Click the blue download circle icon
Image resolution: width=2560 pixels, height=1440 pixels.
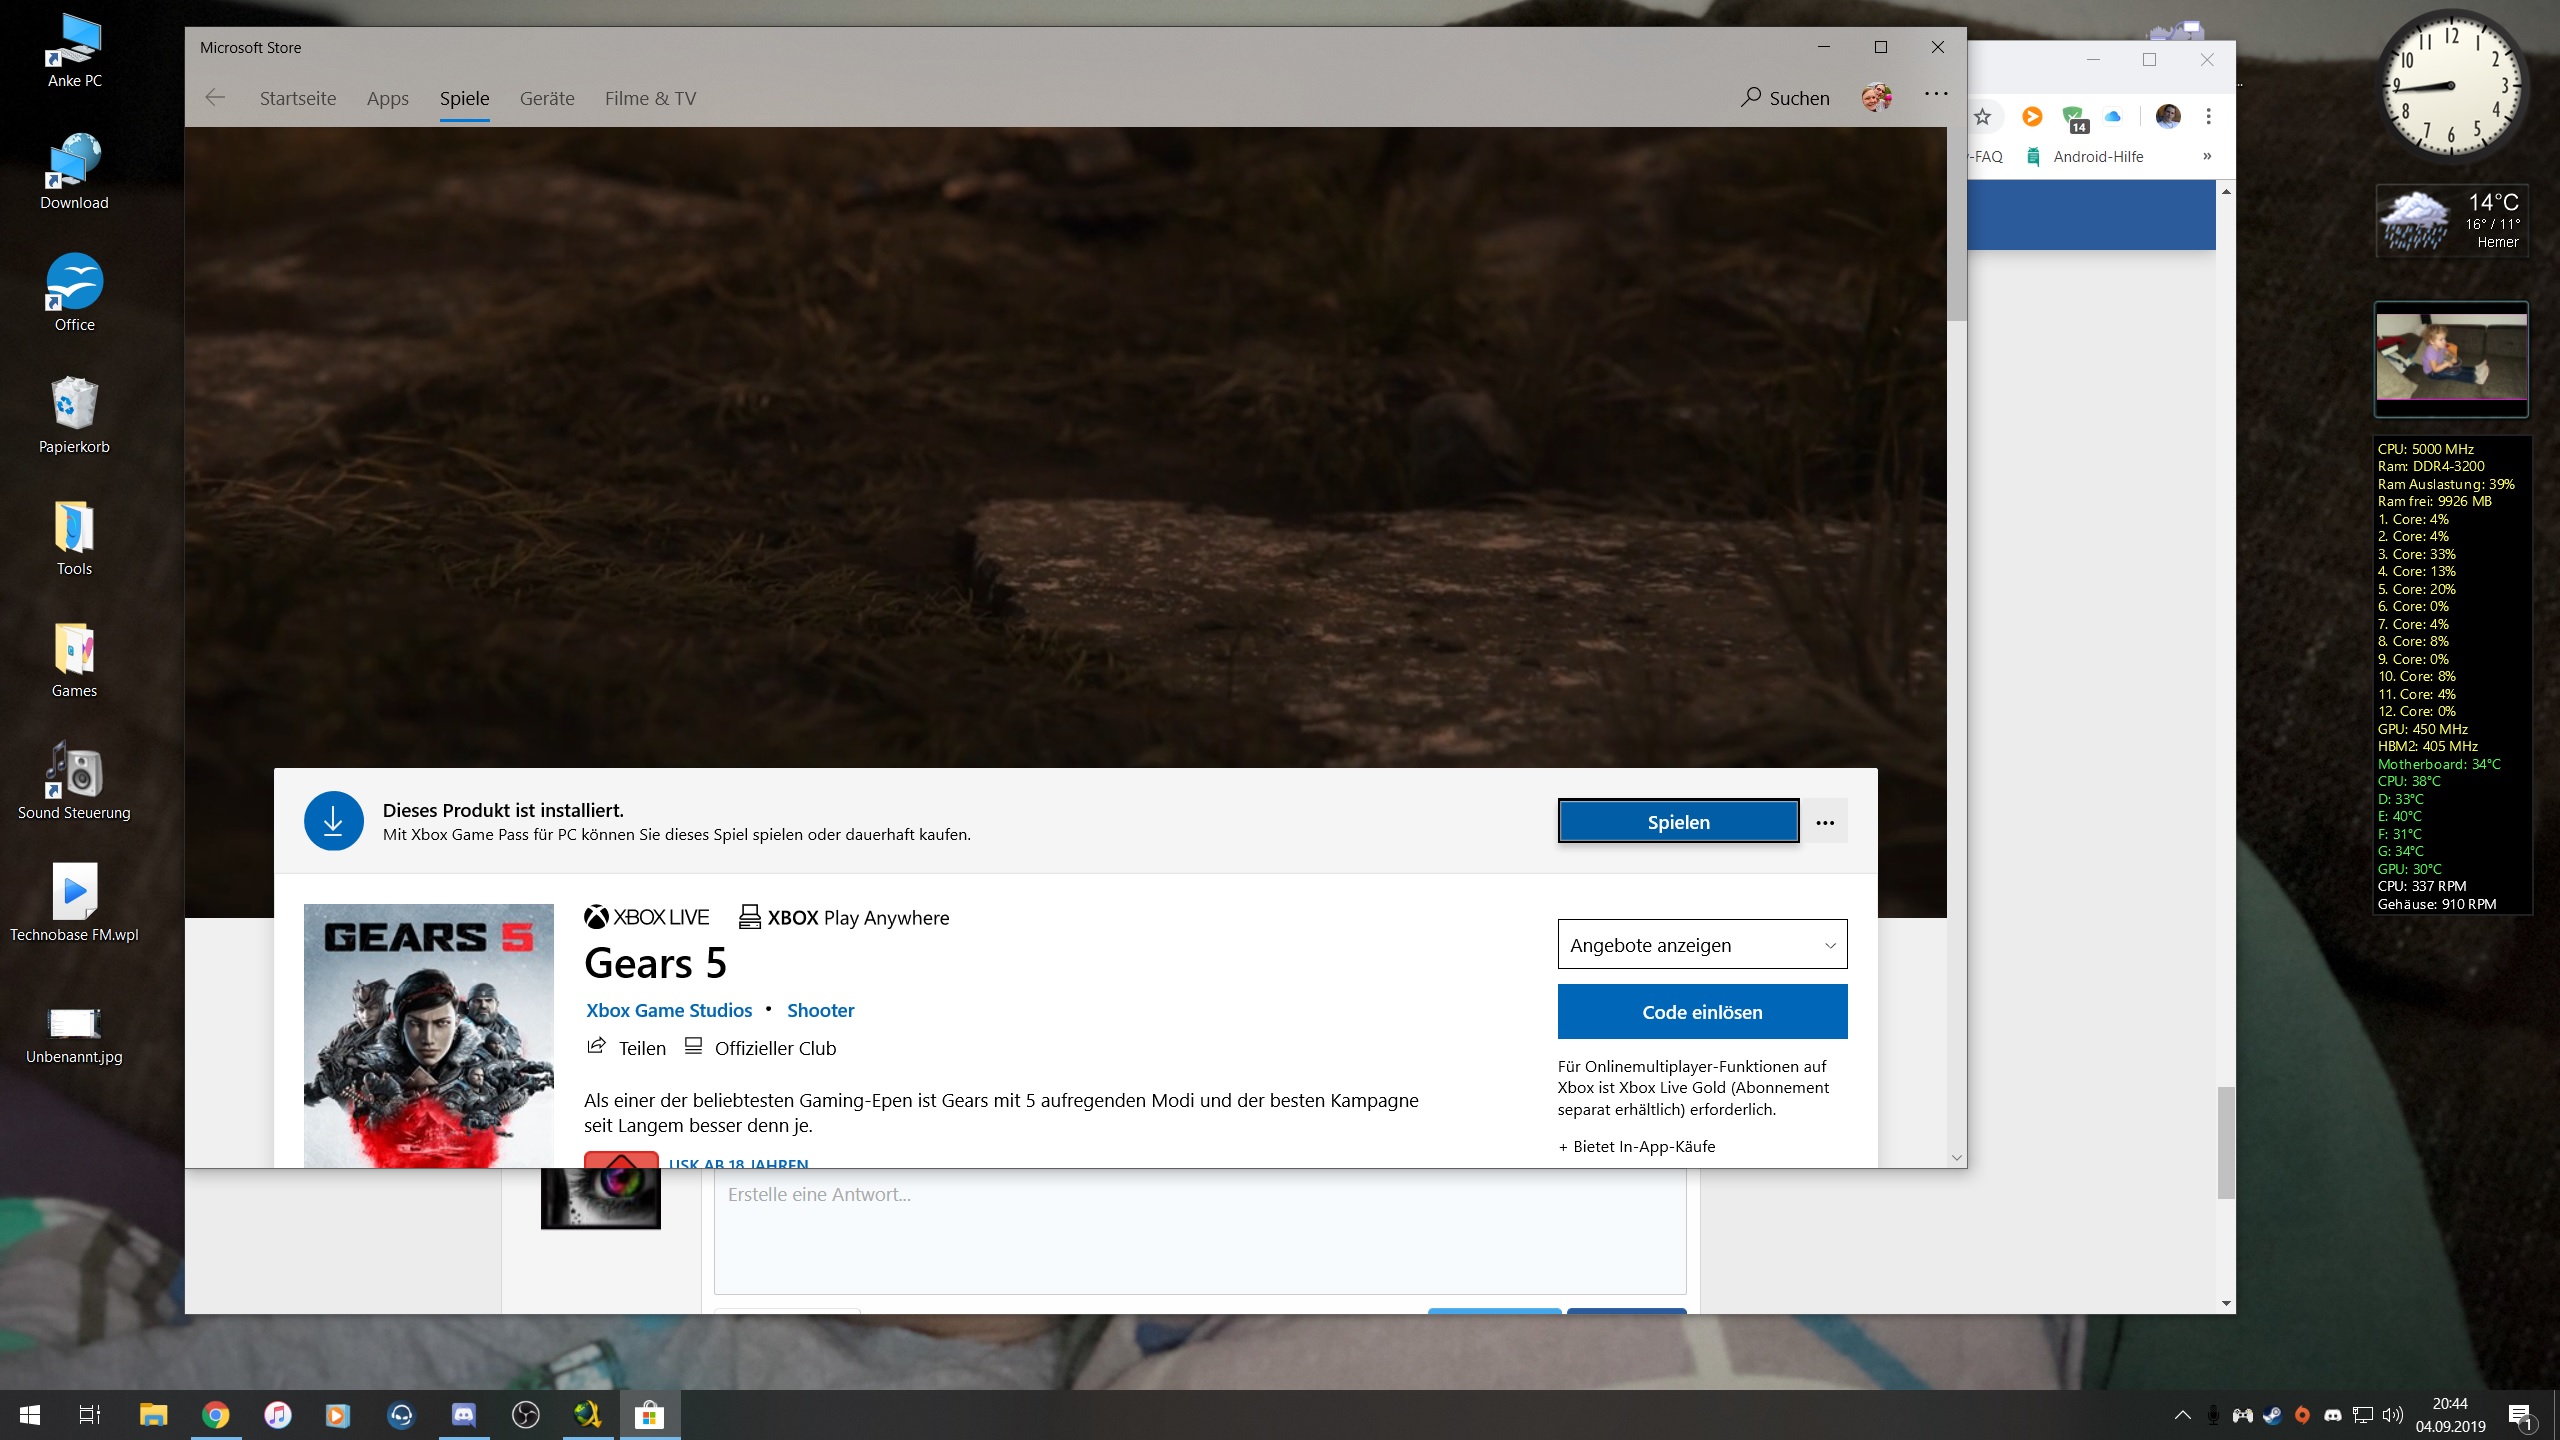(x=333, y=821)
